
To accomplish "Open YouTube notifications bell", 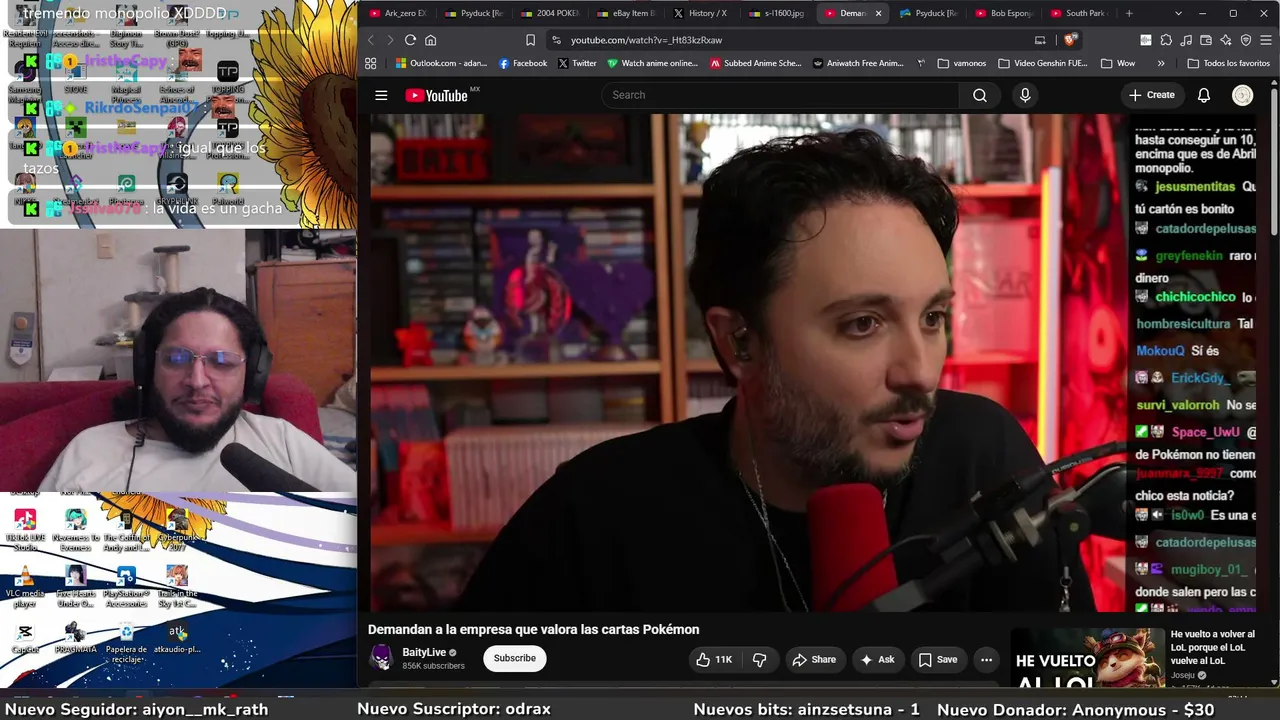I will pyautogui.click(x=1204, y=95).
